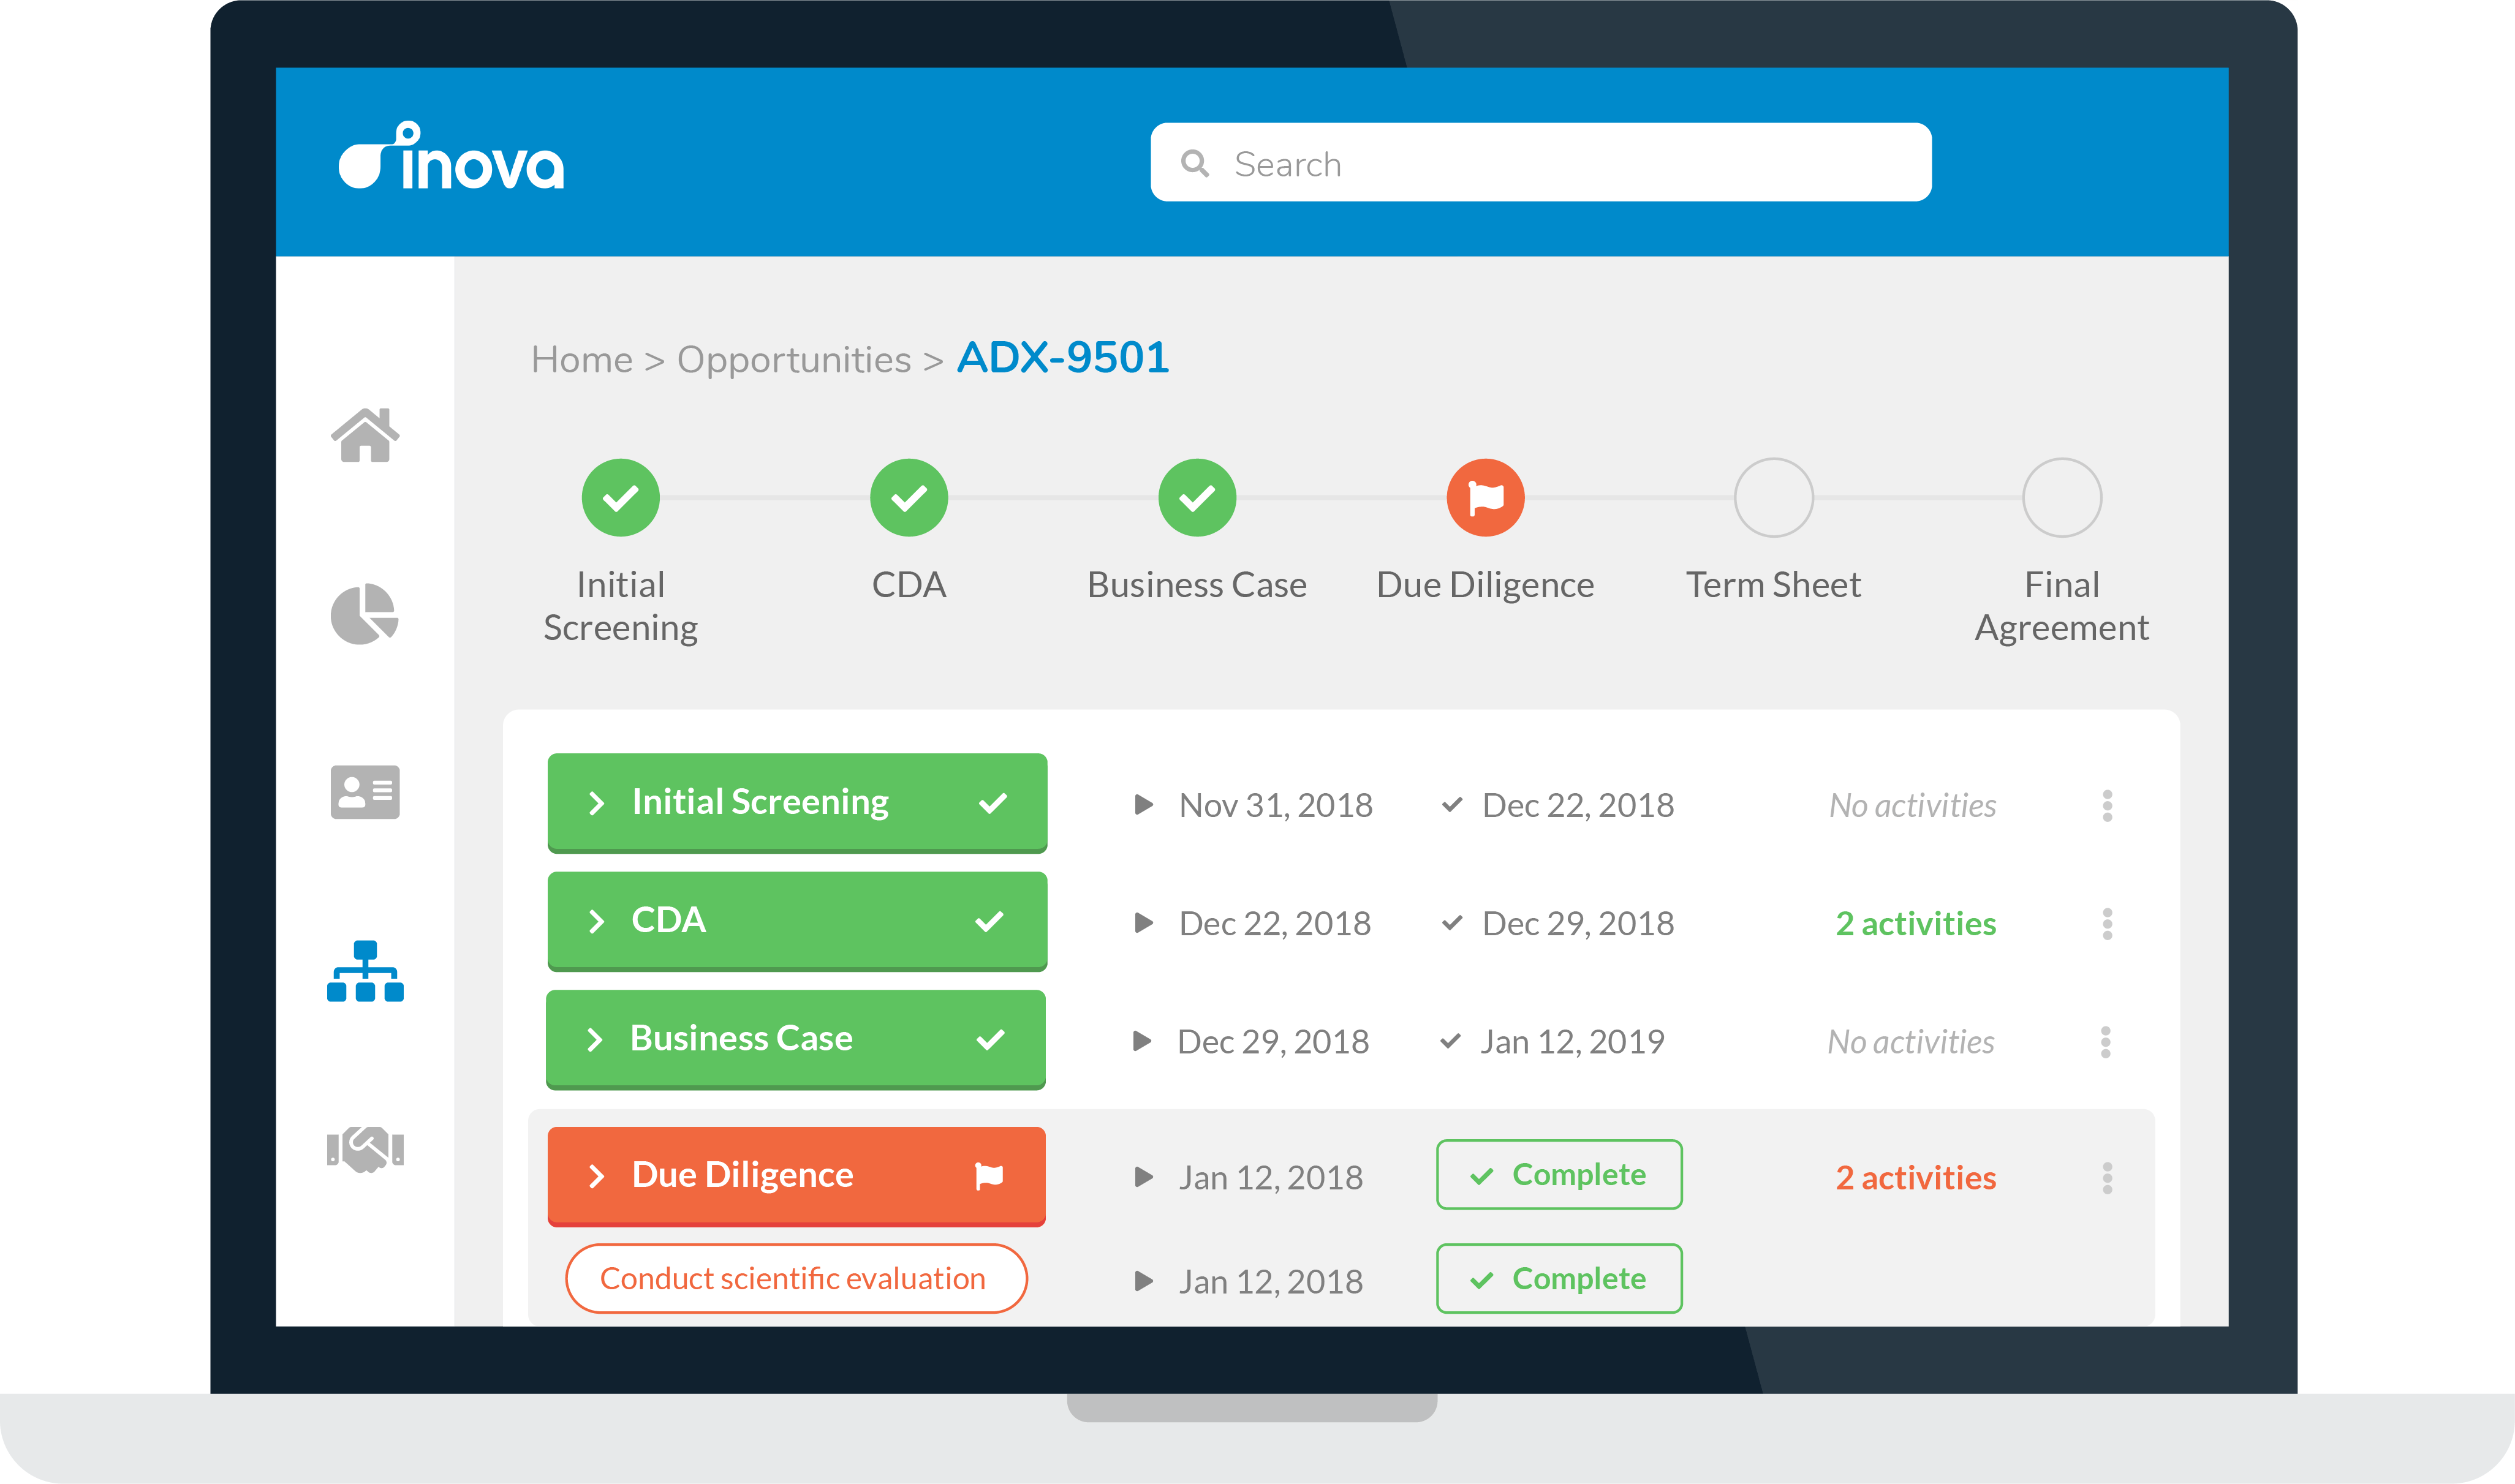This screenshot has width=2515, height=1484.
Task: Open the handshake deals sidebar icon
Action: [365, 1149]
